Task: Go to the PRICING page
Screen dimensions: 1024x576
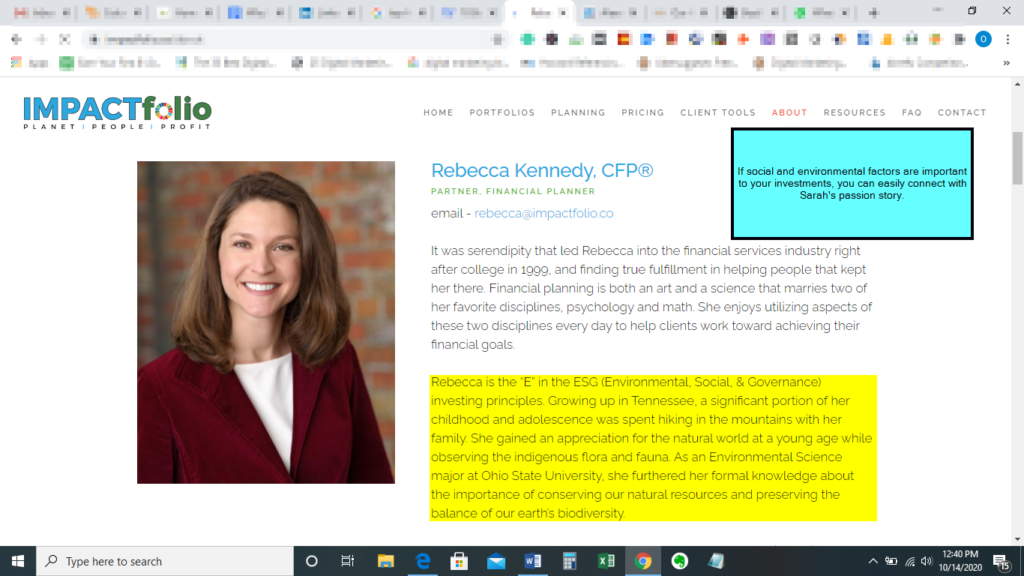Action: point(642,113)
